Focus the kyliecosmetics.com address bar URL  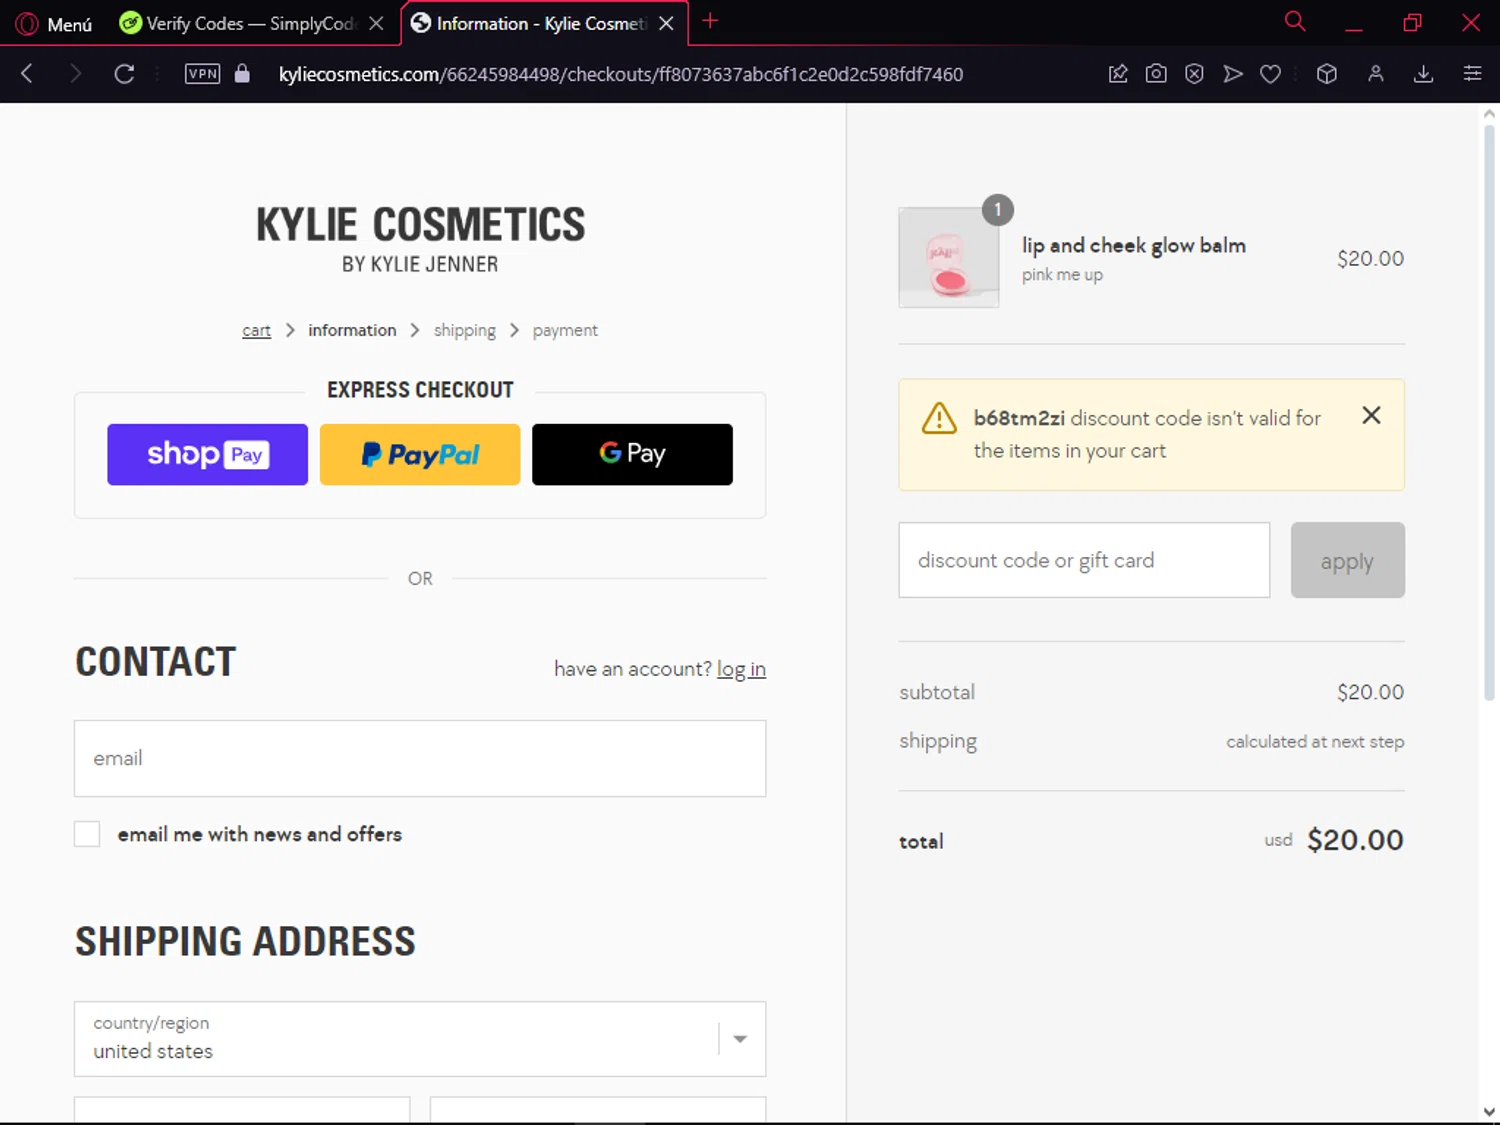point(620,74)
